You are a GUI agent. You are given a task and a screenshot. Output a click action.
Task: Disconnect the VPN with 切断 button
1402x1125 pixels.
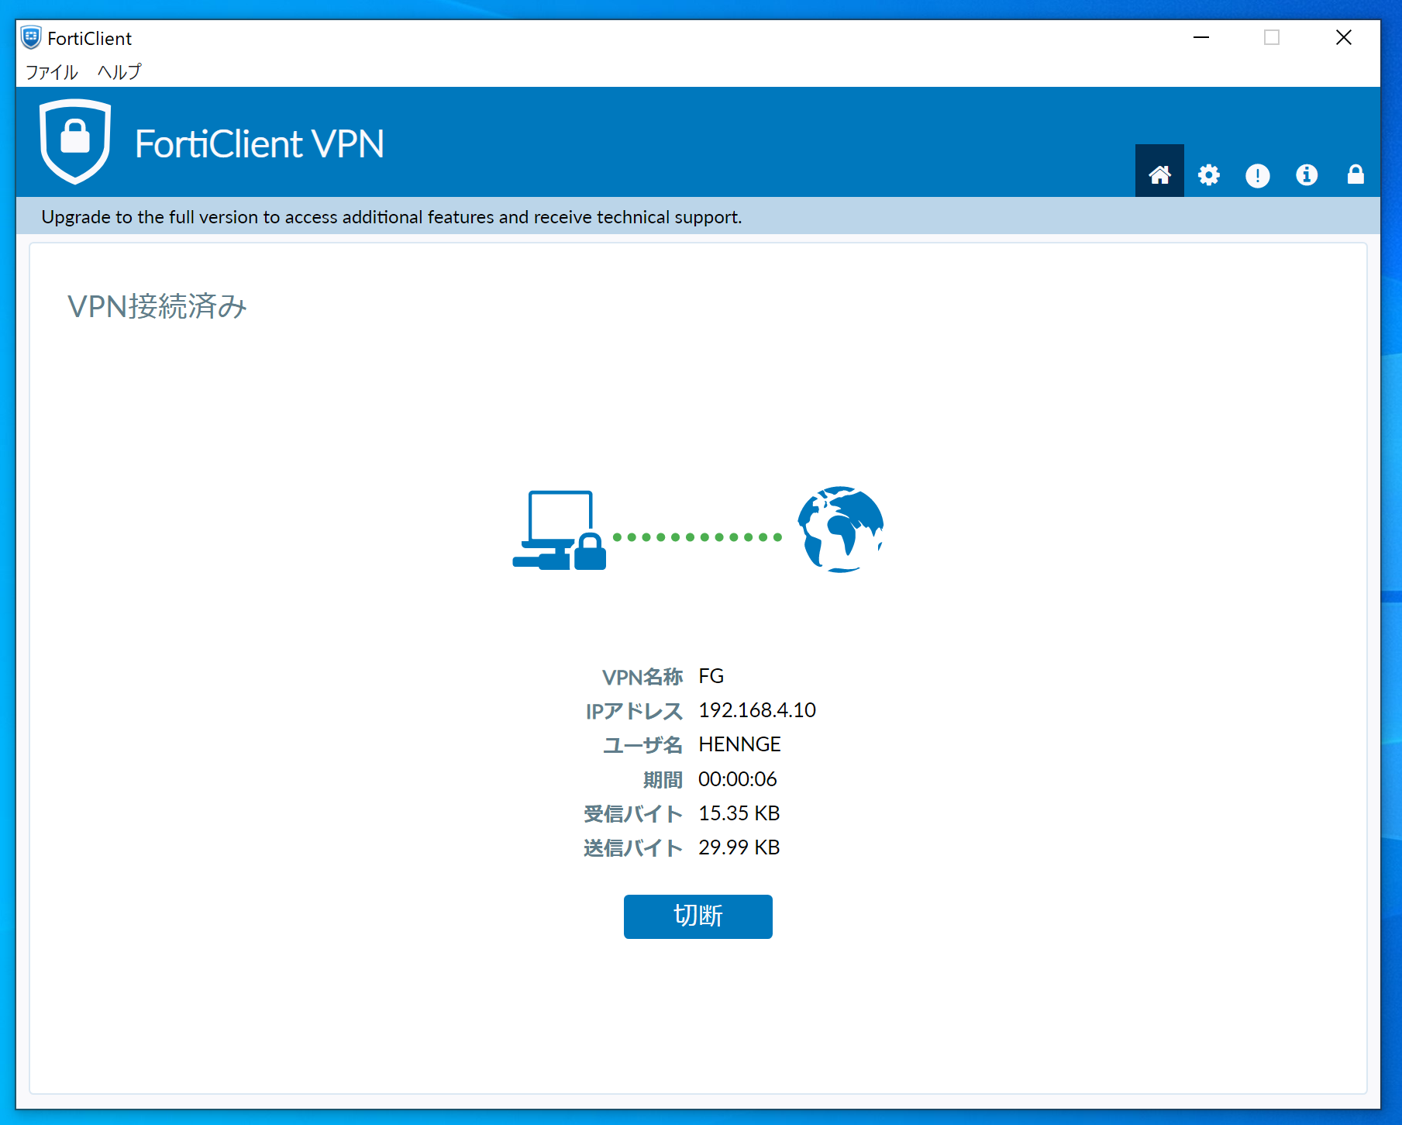[x=697, y=916]
